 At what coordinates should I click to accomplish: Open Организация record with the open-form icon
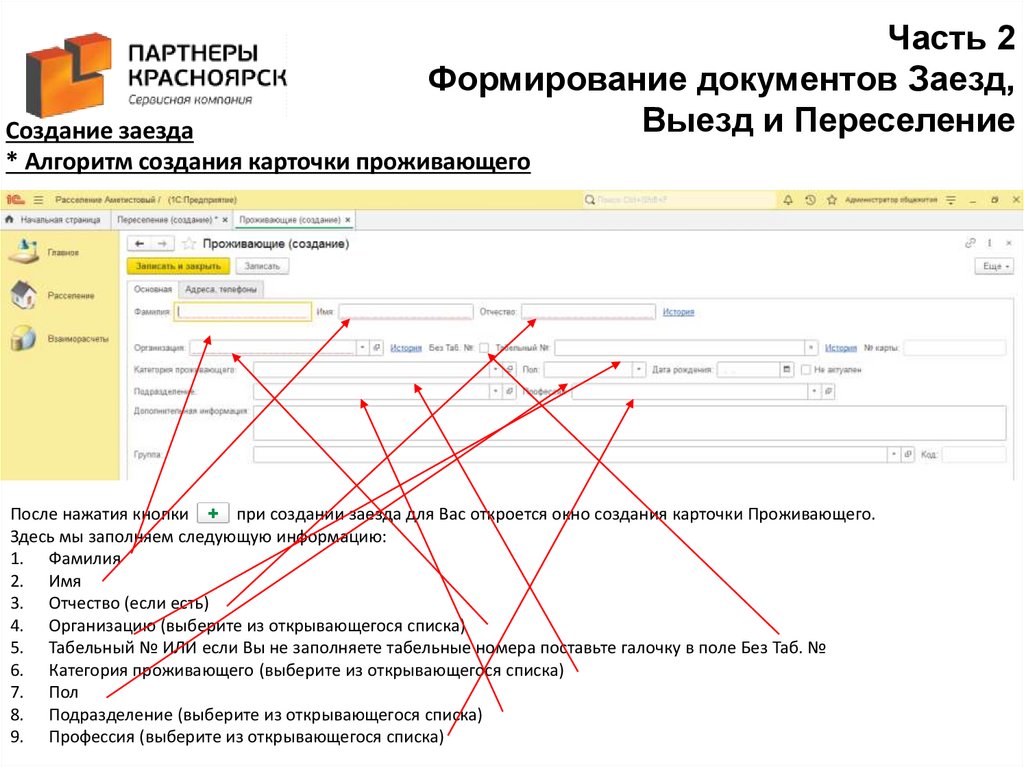(377, 348)
